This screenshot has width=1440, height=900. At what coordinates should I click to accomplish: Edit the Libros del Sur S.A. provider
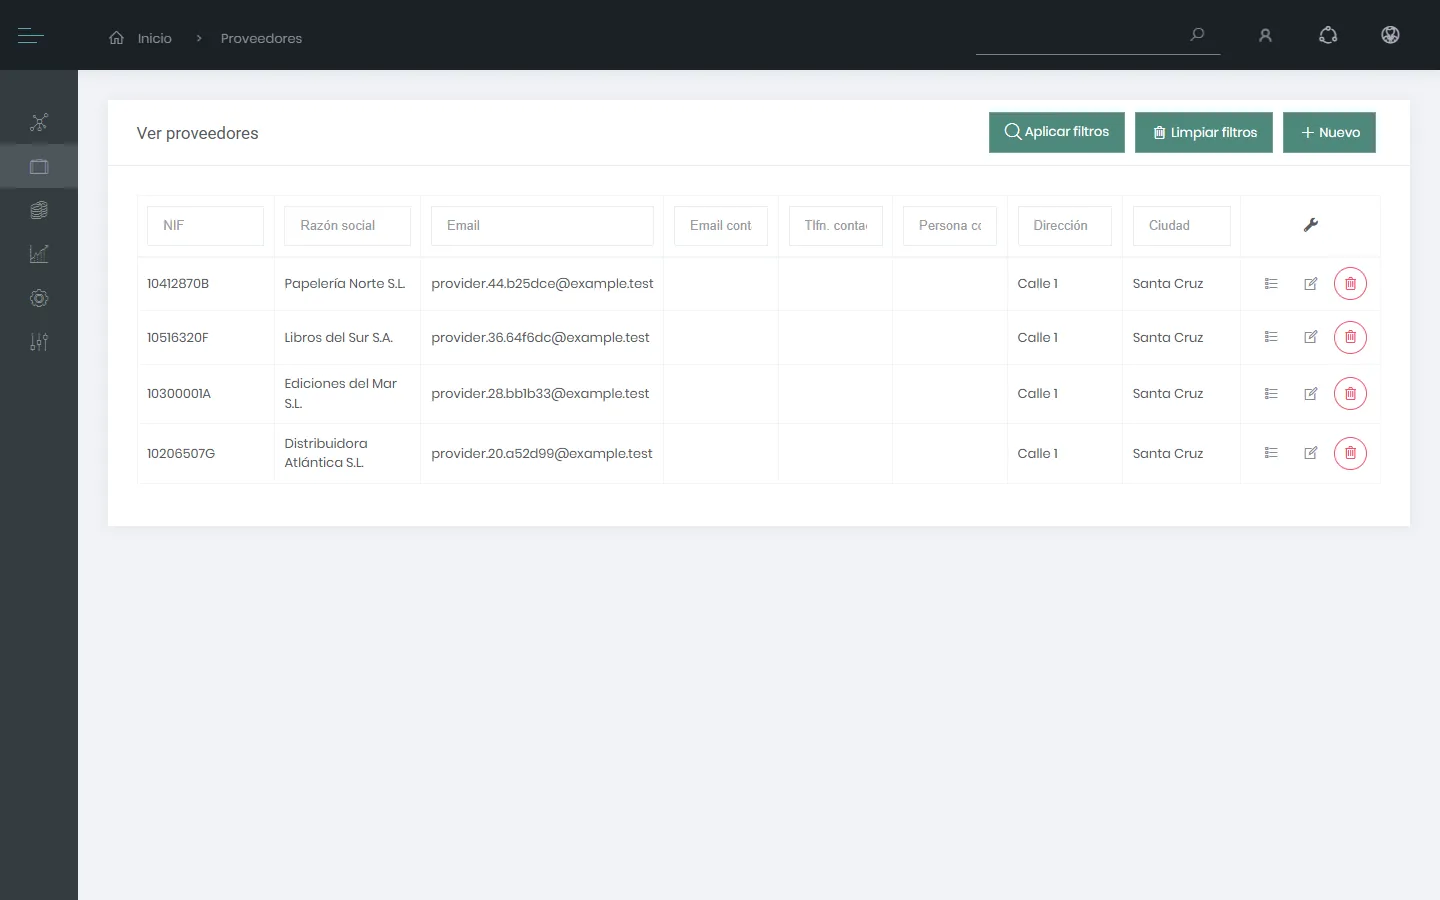pos(1311,337)
